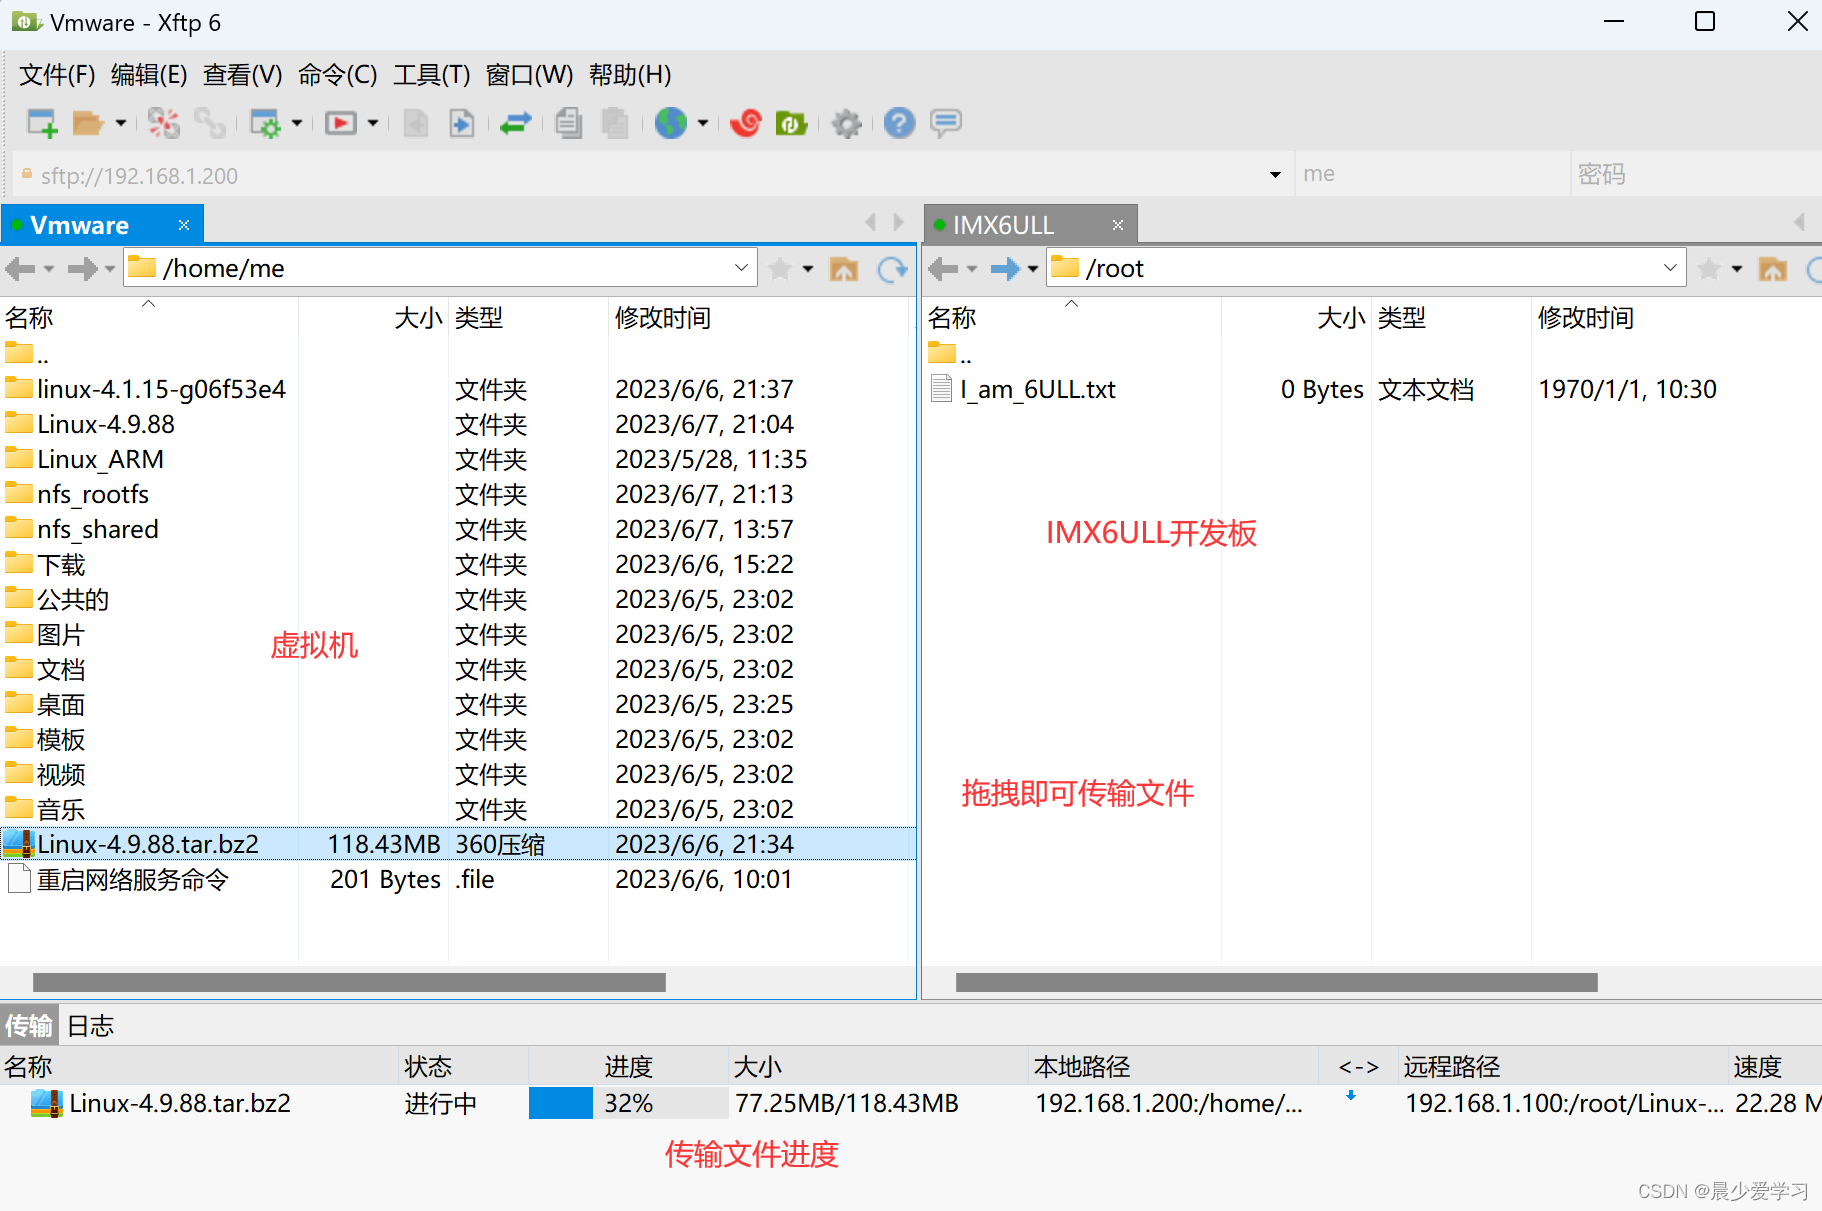Viewport: 1822px width, 1211px height.
Task: Click the IMX6ULL pane horizontal scrollbar
Action: 1276,982
